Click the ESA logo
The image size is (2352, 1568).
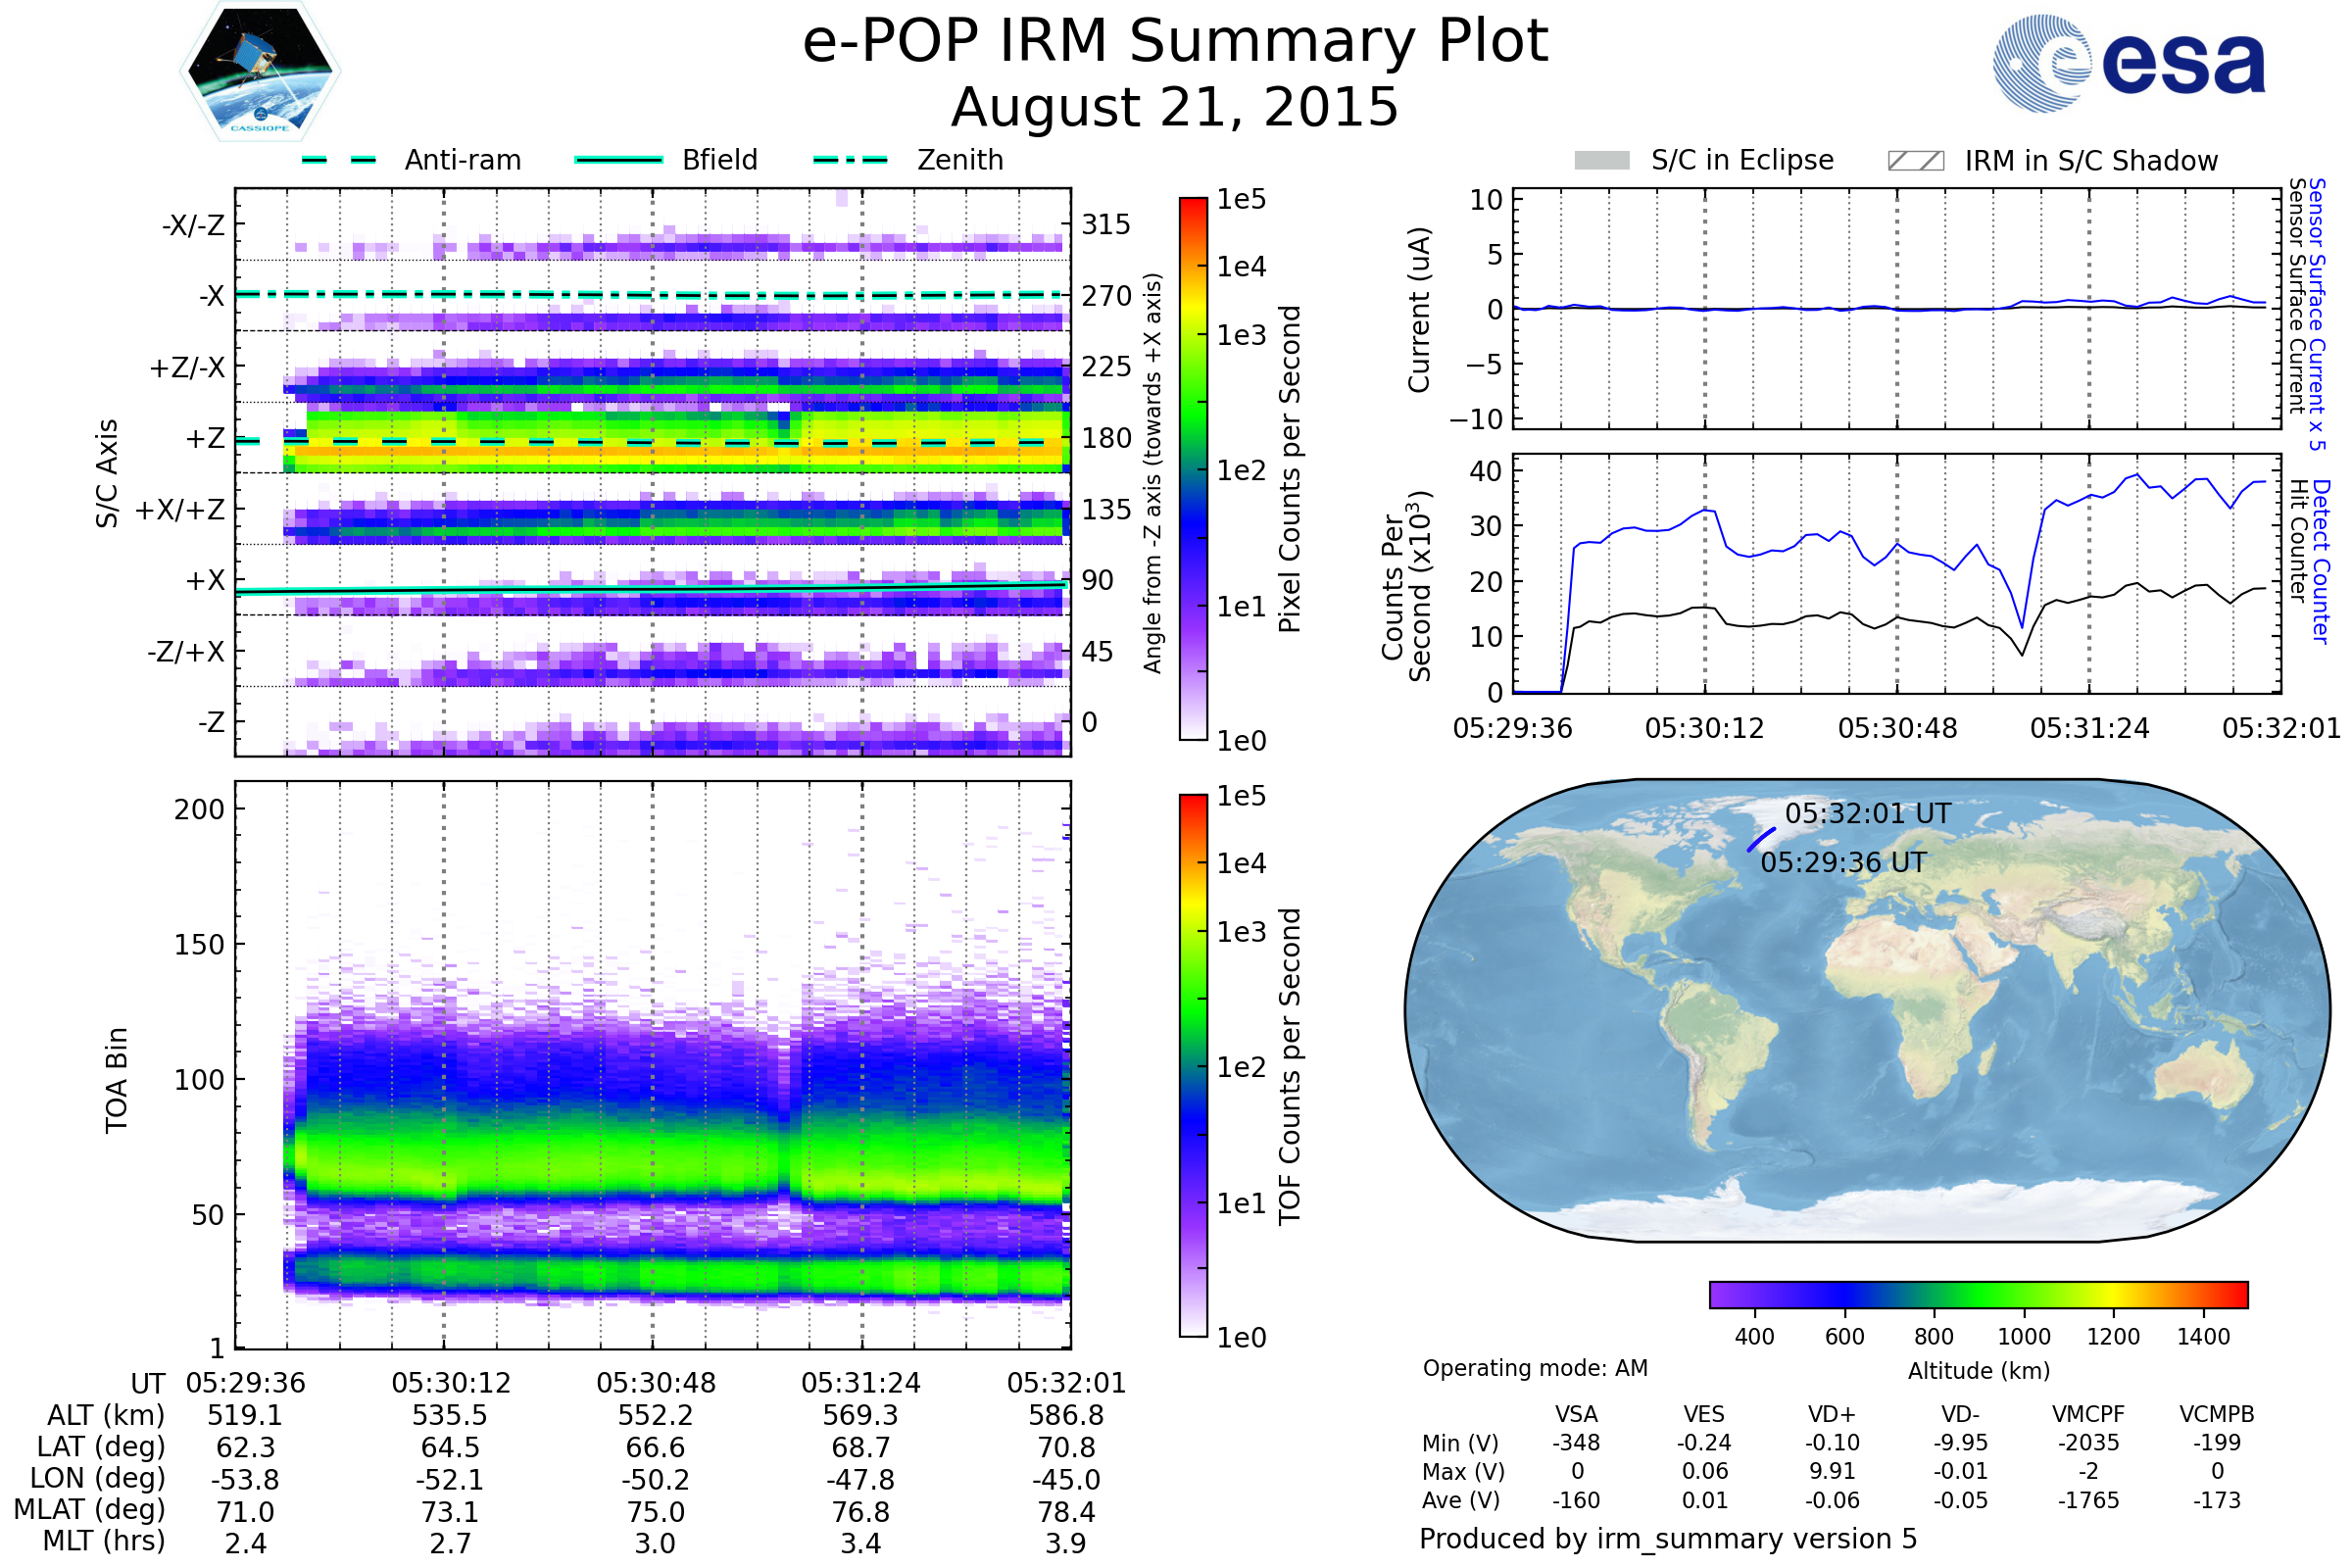coord(2128,63)
